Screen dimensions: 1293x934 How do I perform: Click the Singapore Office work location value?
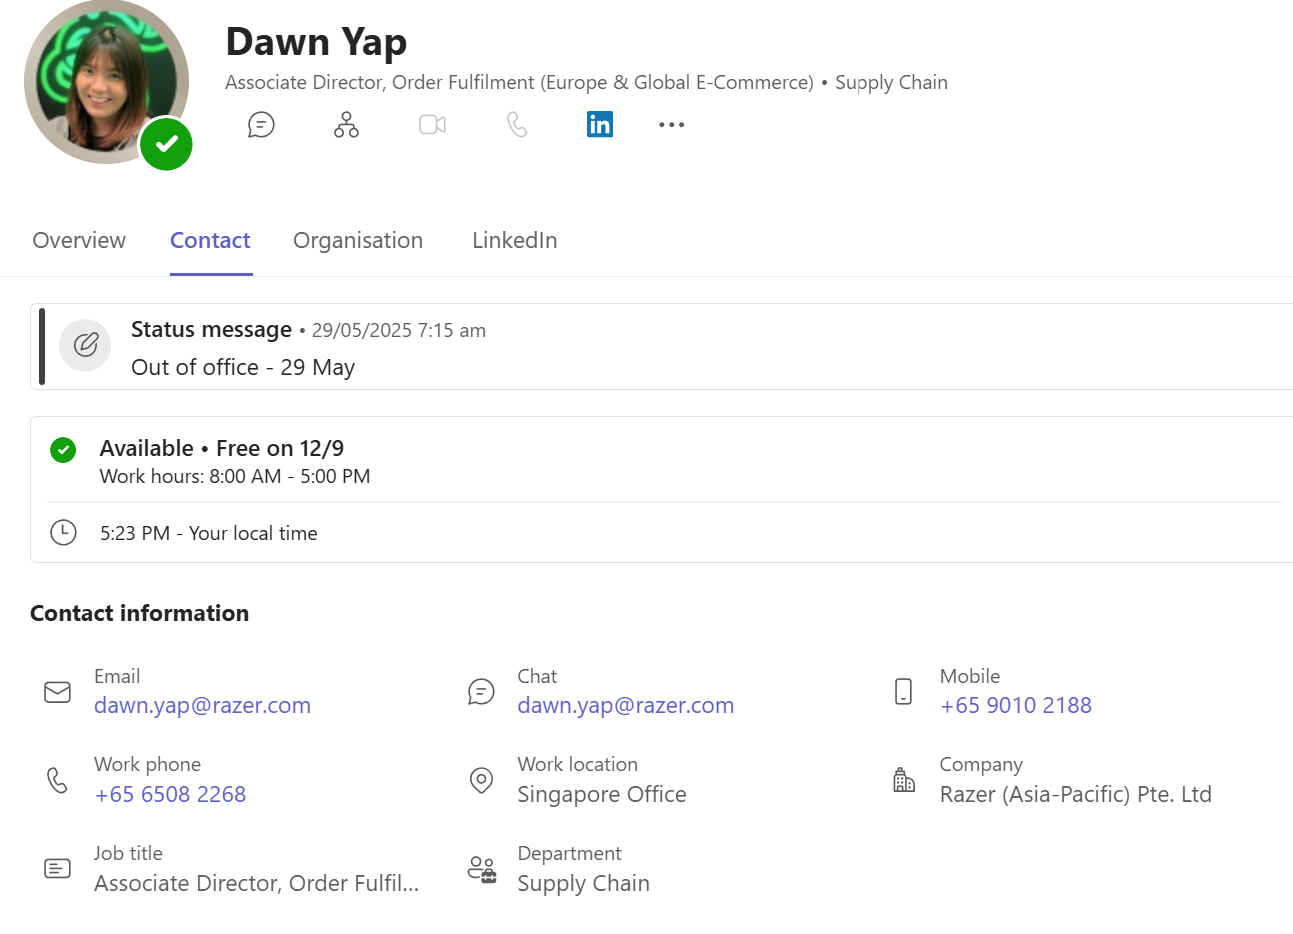[602, 795]
